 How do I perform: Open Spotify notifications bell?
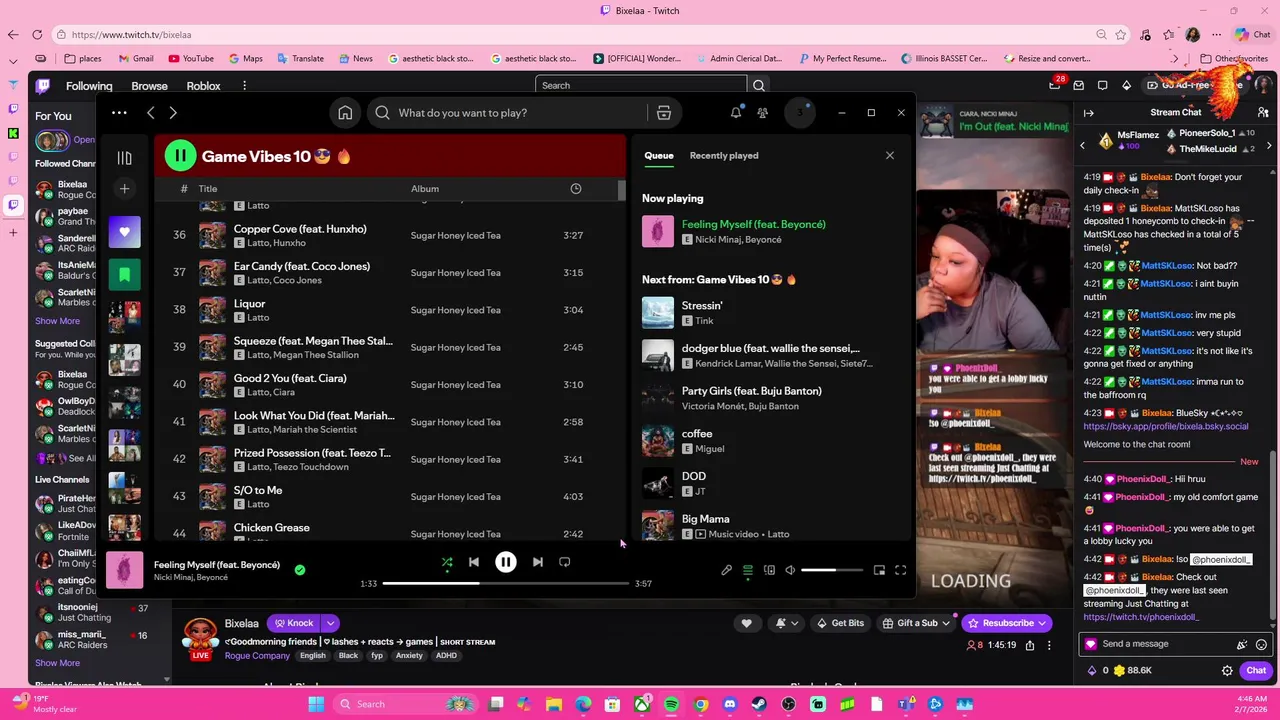click(x=736, y=113)
